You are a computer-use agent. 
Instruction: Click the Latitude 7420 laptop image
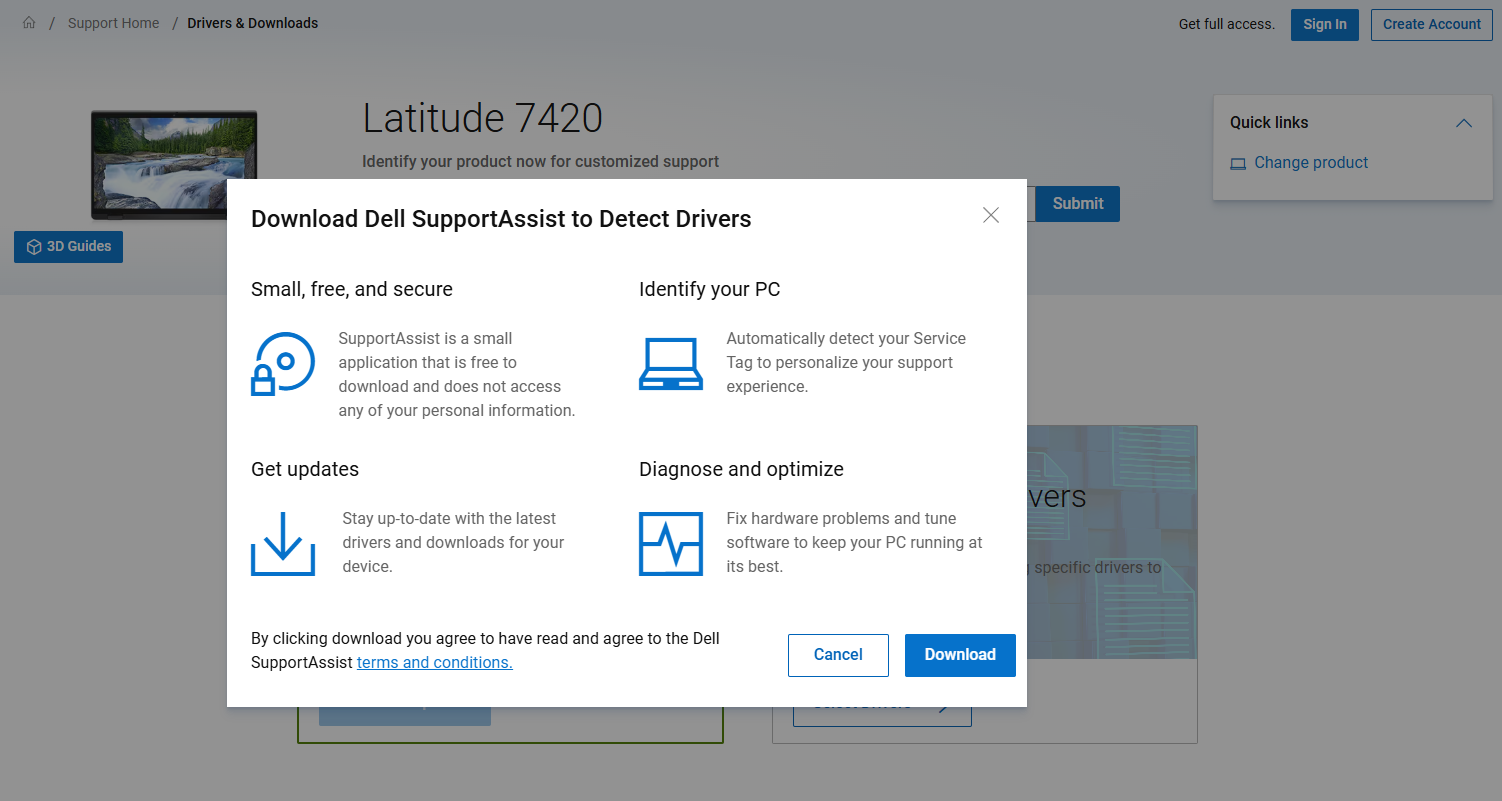pyautogui.click(x=174, y=165)
